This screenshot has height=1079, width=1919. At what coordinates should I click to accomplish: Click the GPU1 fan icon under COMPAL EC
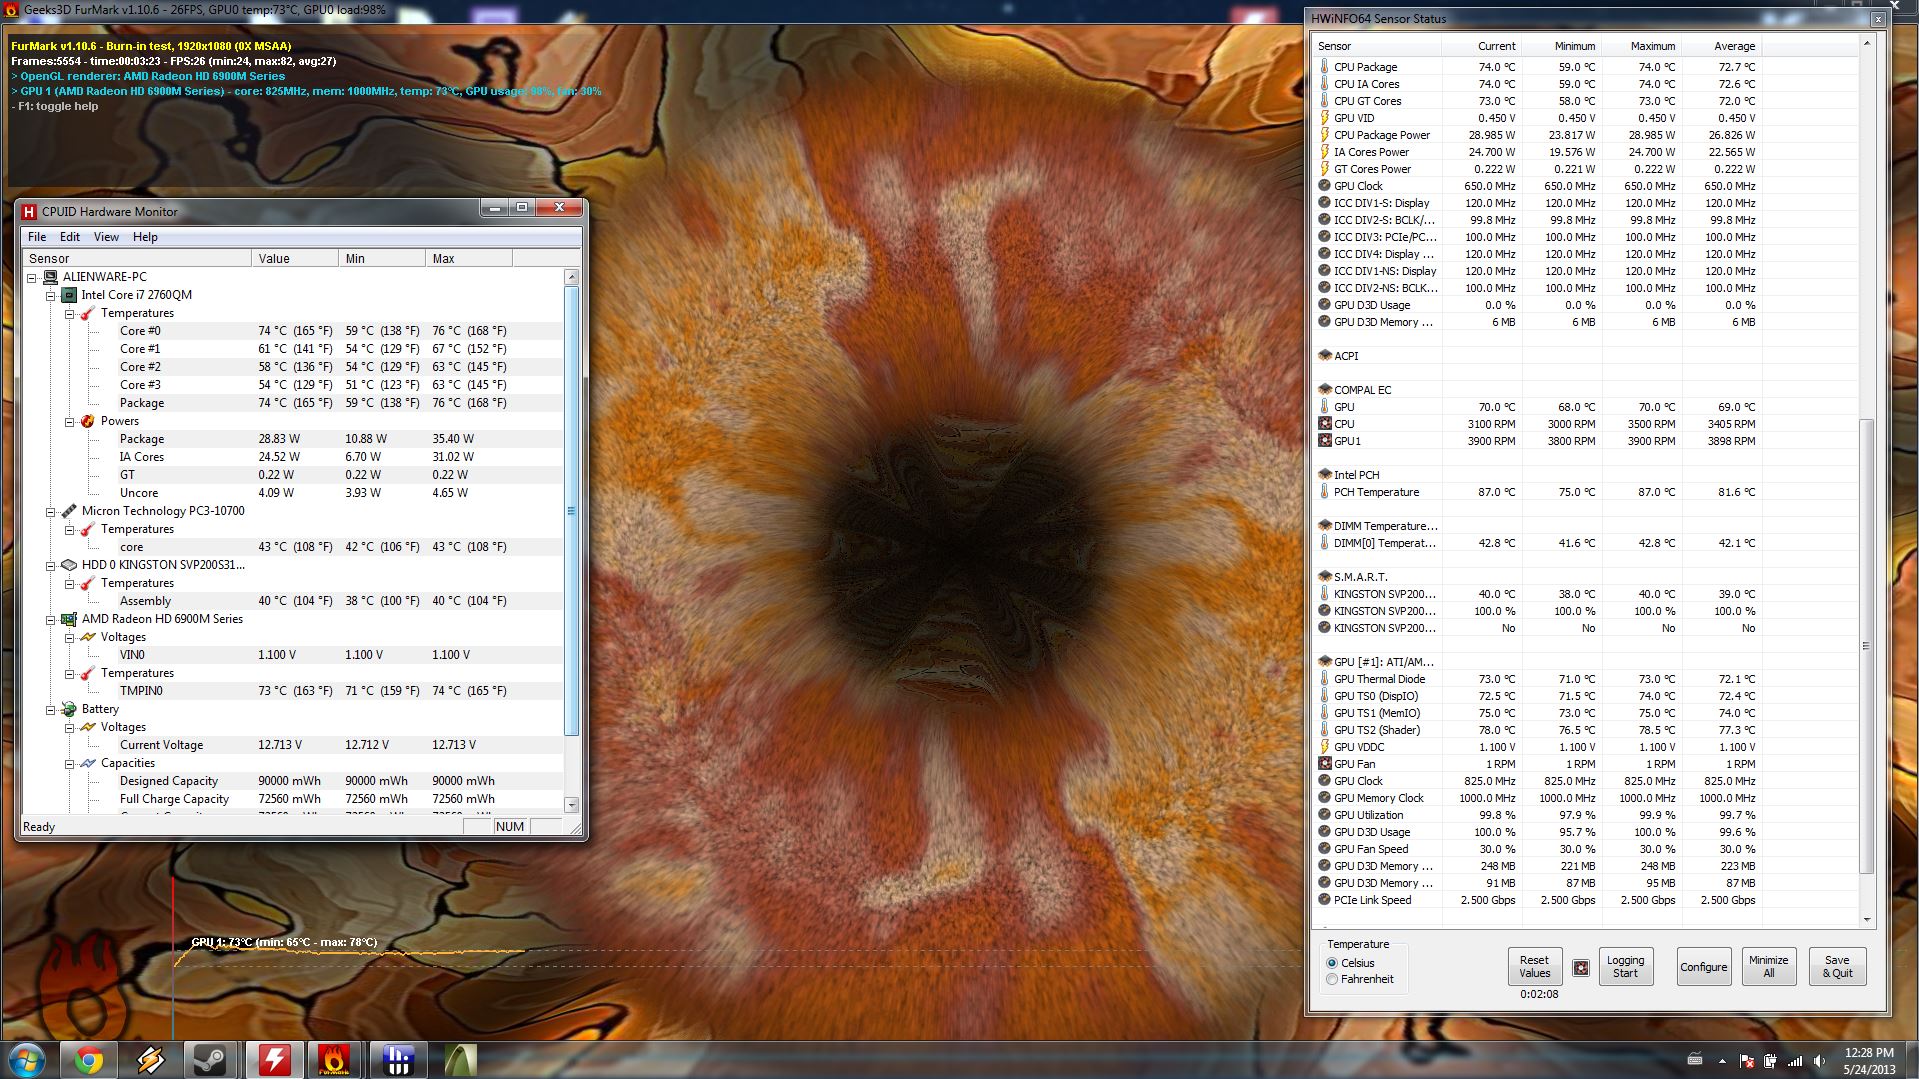[1324, 441]
